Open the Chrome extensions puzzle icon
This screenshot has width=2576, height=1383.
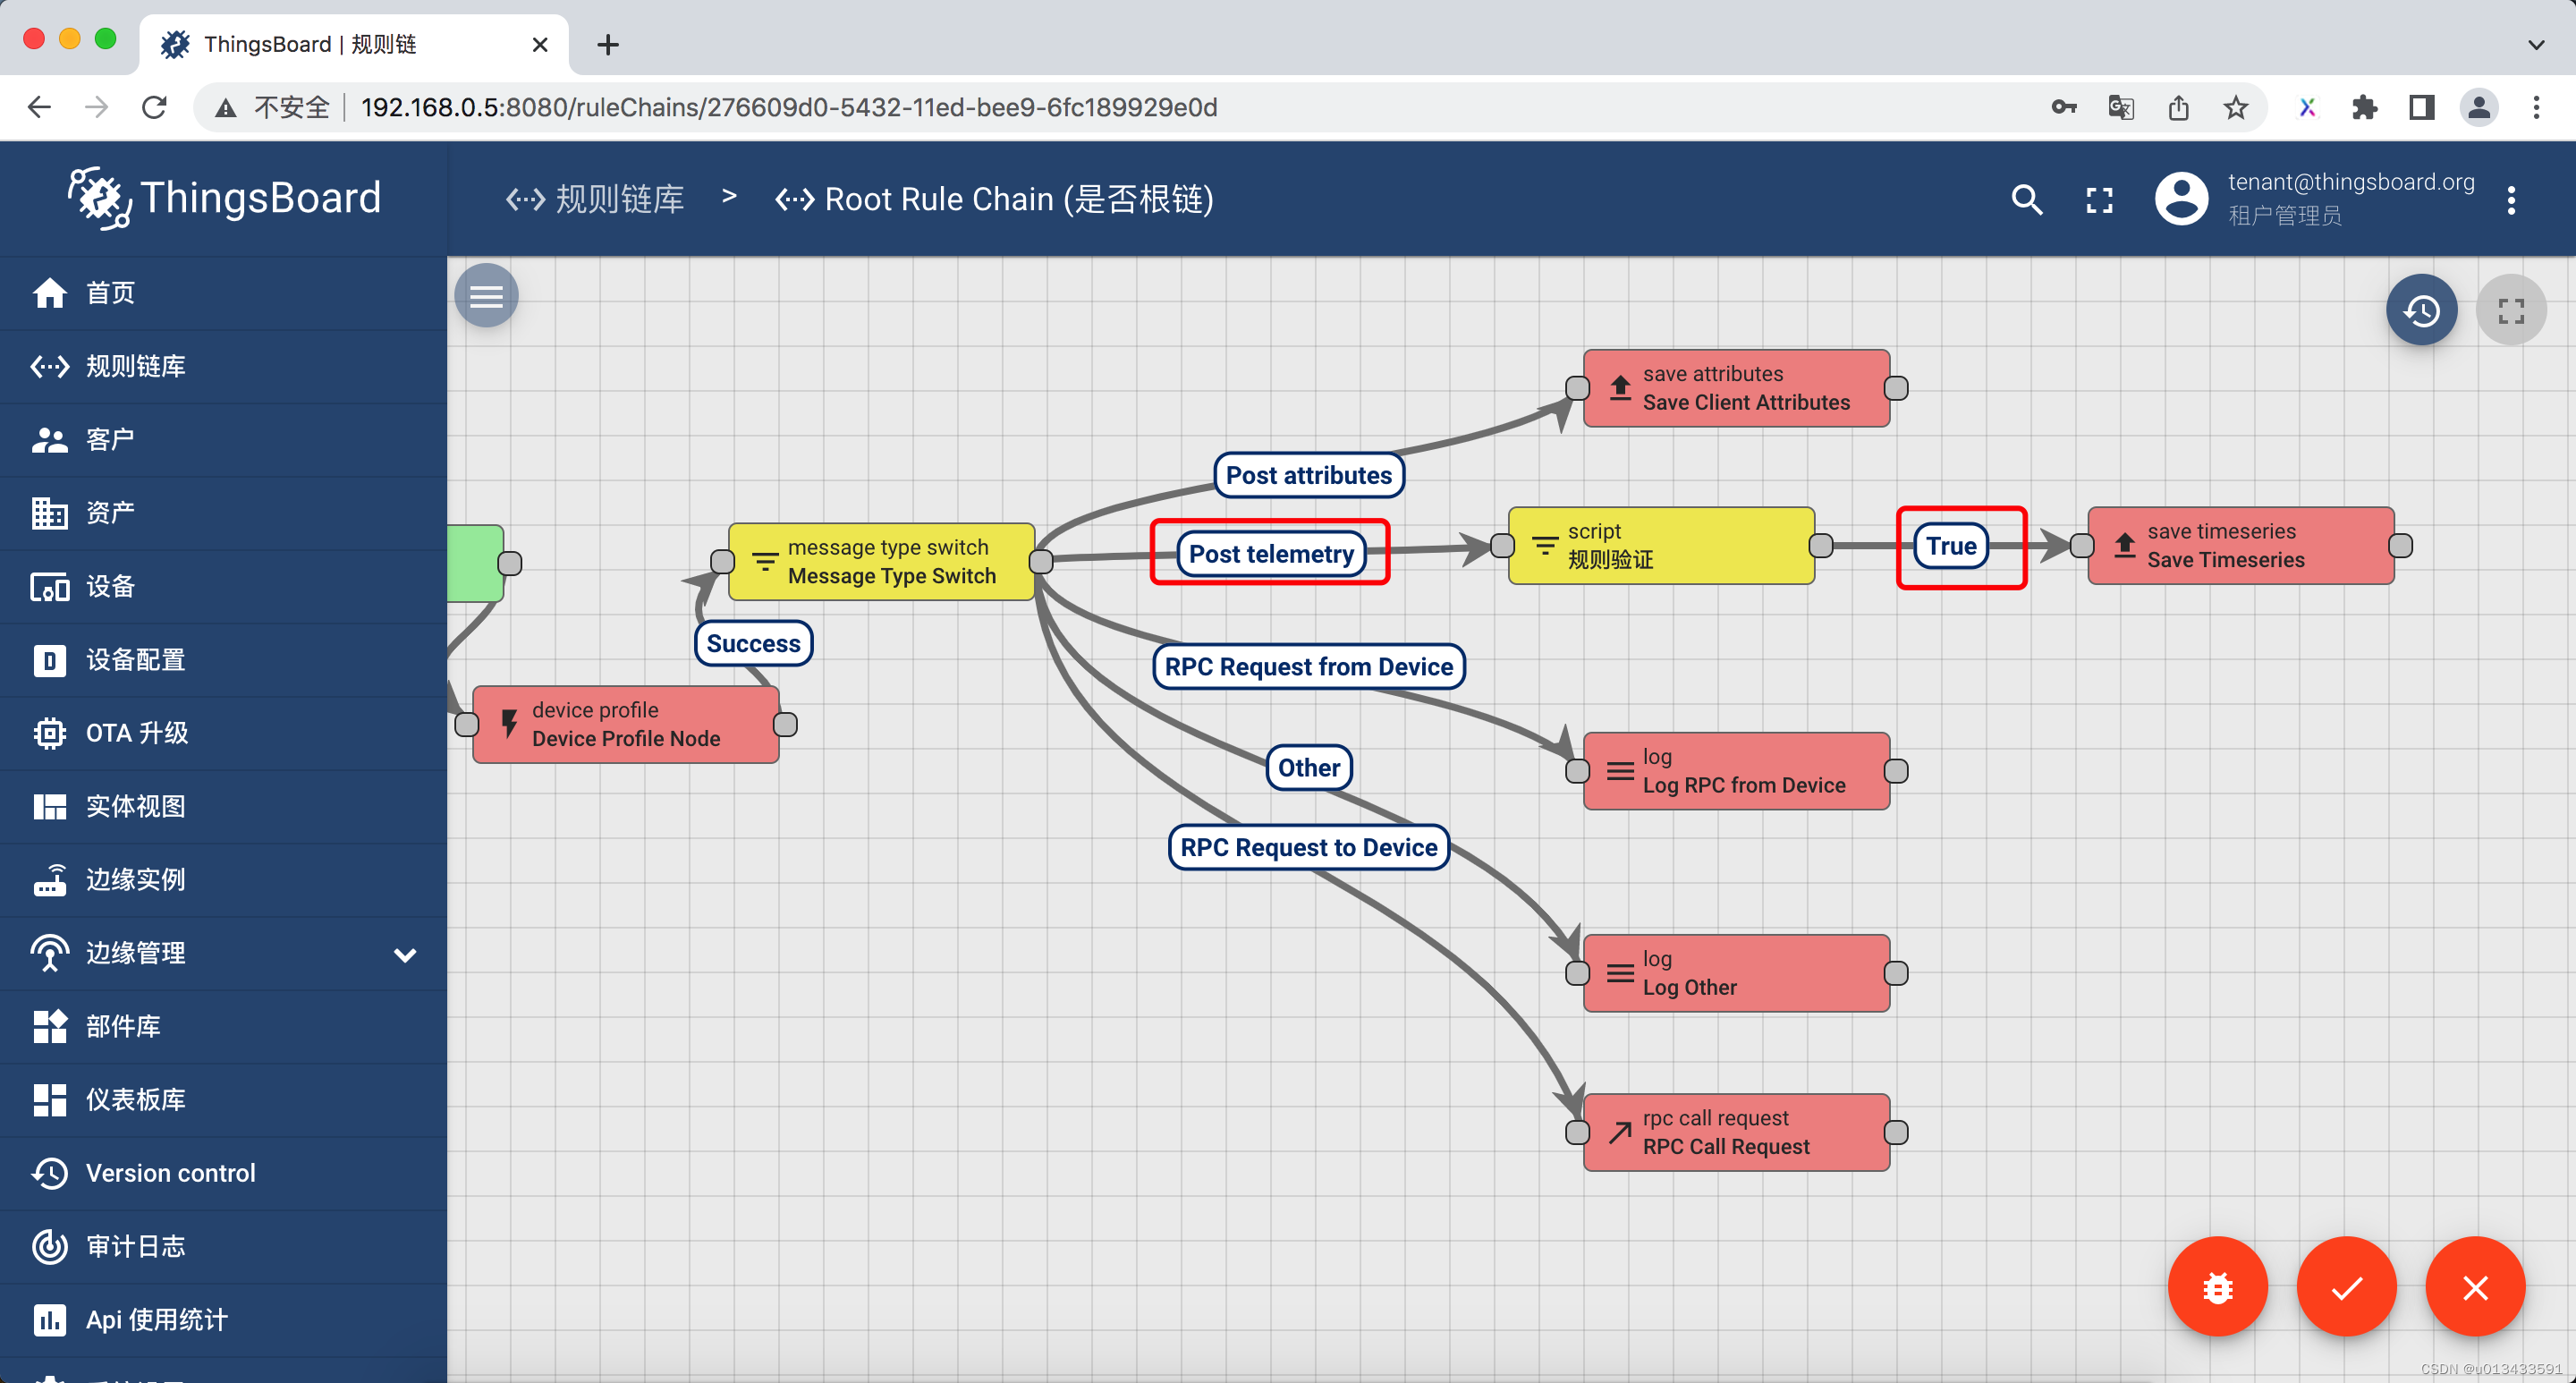coord(2364,107)
